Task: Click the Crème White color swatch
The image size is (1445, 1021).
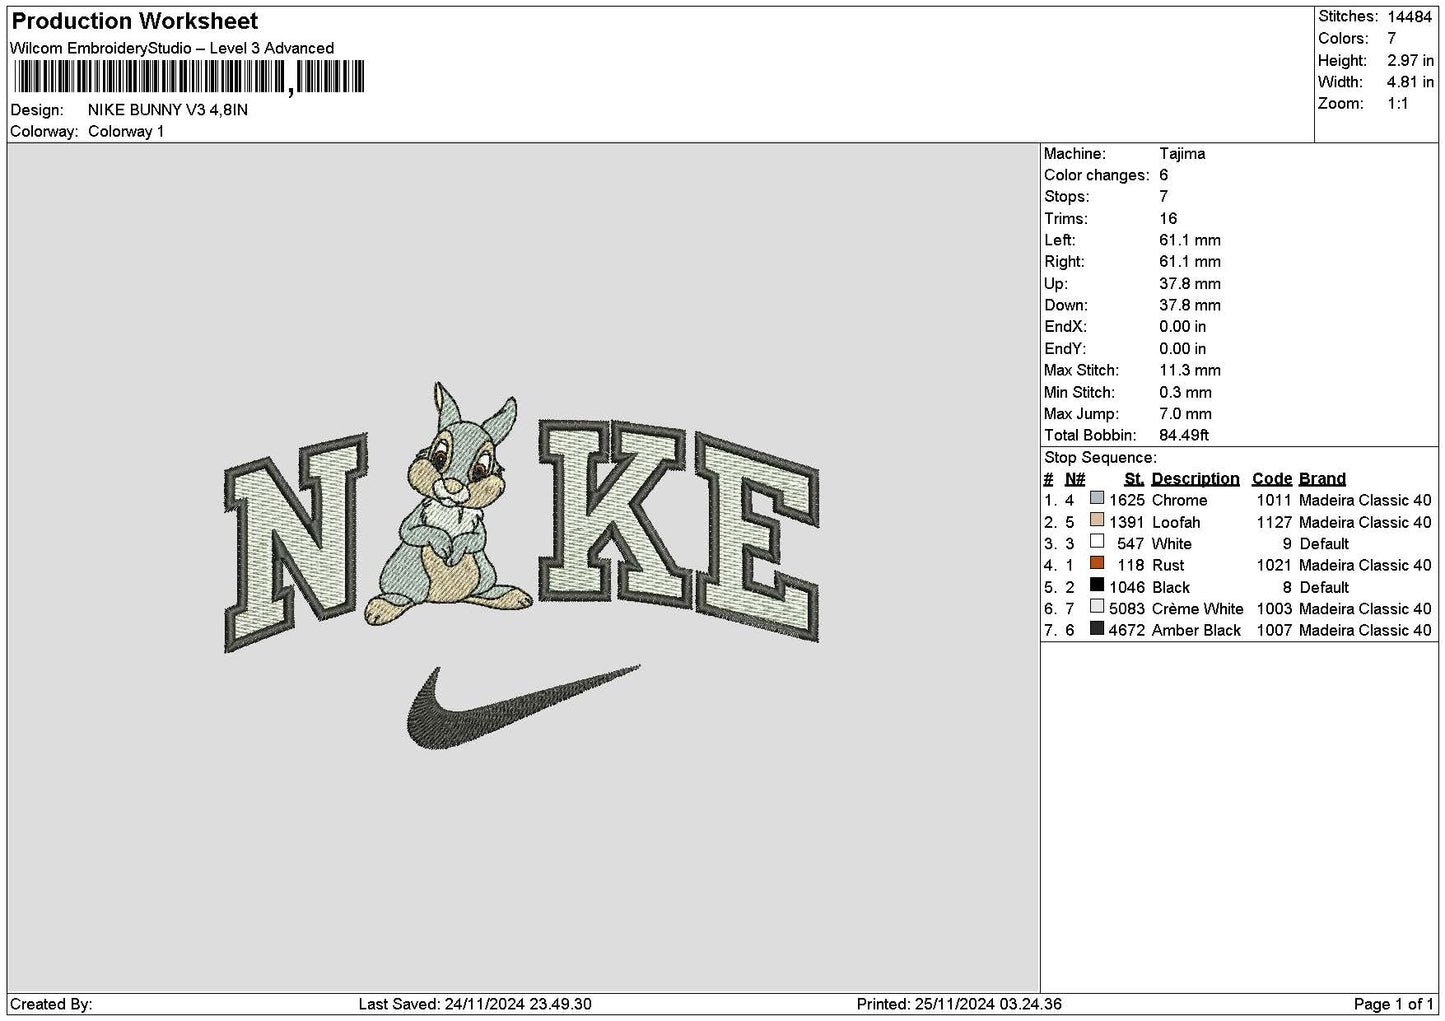Action: click(1097, 607)
